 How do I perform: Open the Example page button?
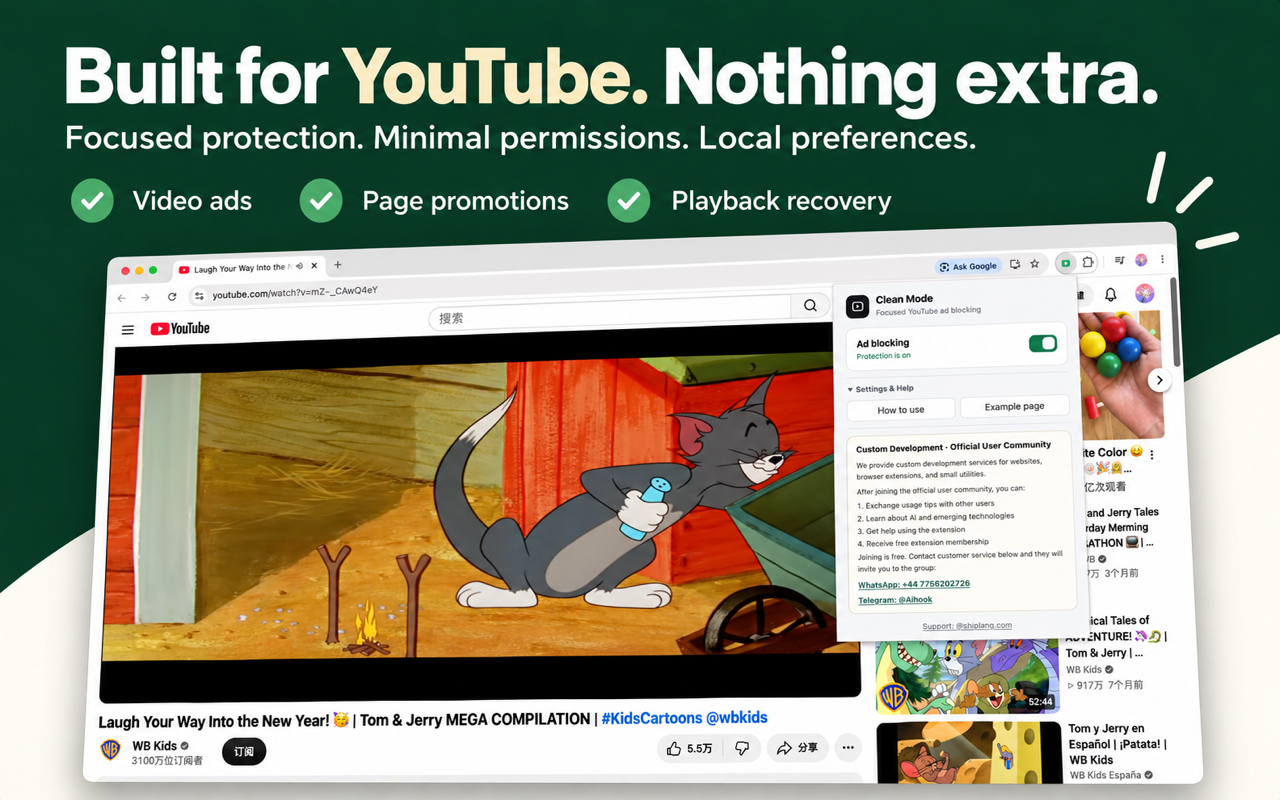[1014, 407]
